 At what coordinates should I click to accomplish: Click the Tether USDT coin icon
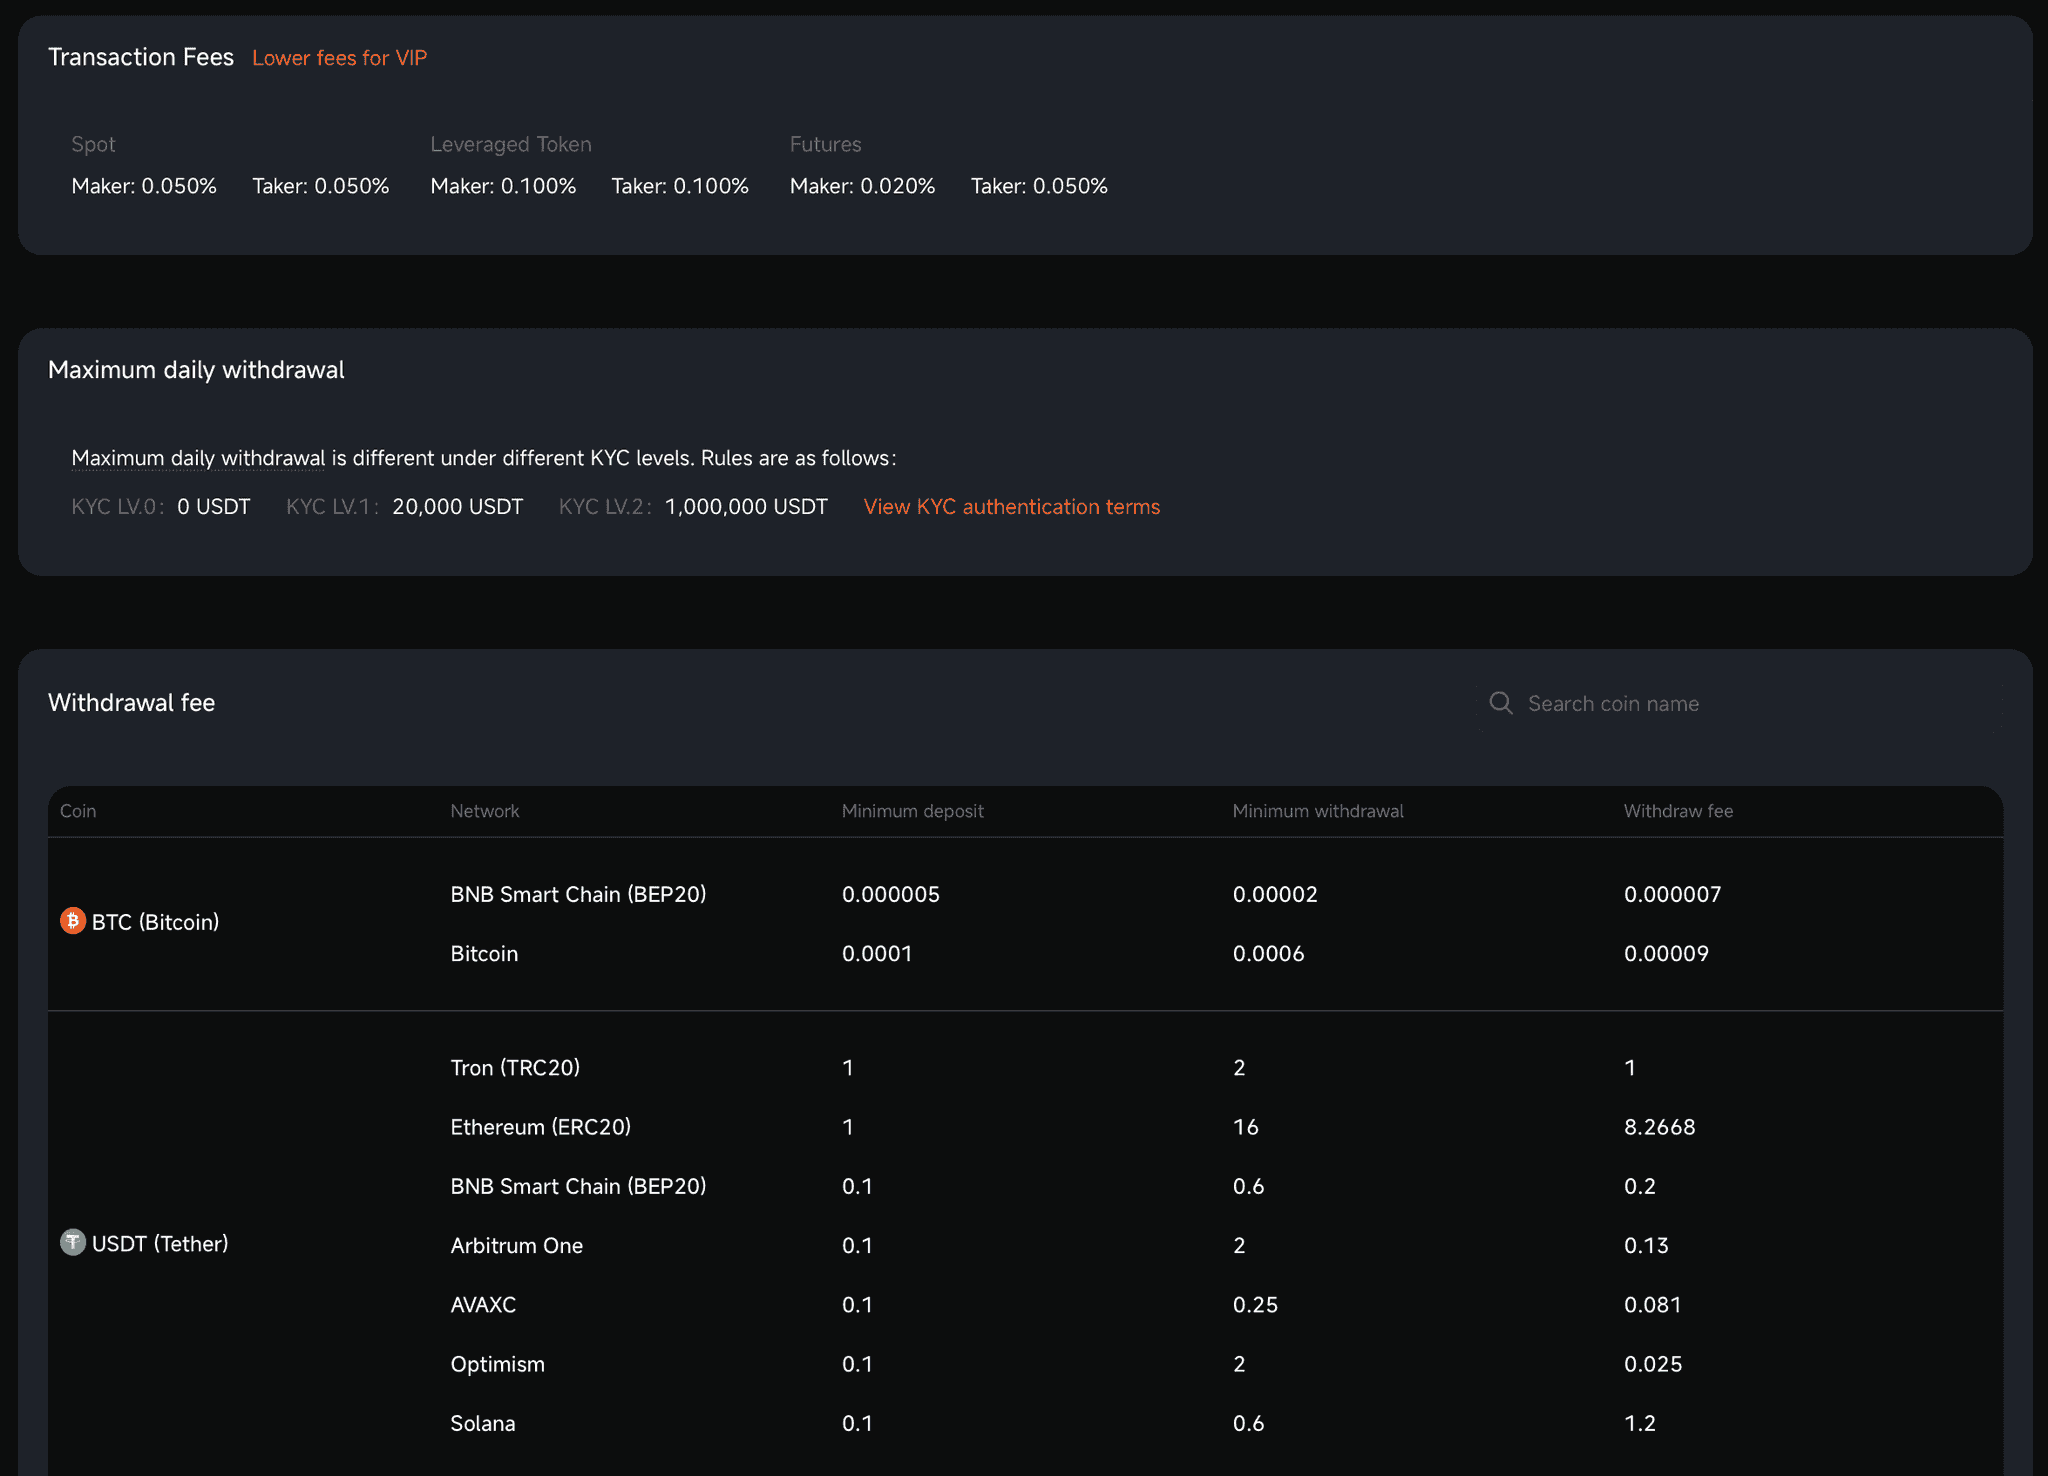(x=73, y=1242)
